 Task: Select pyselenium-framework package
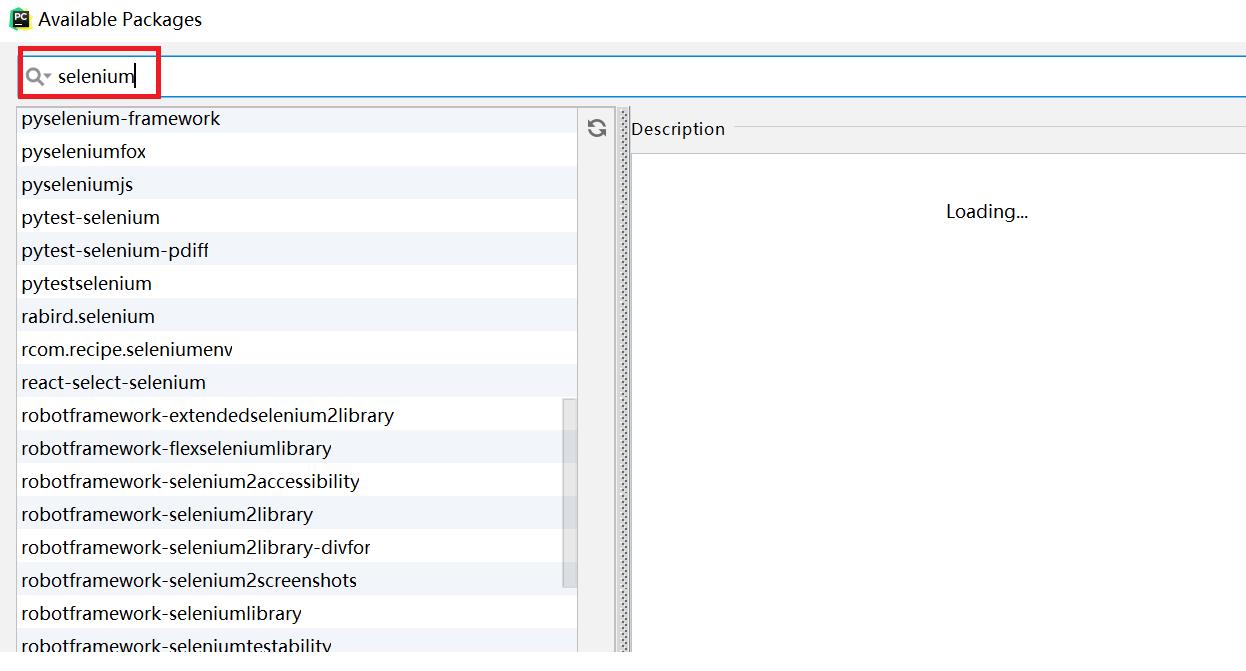coord(121,119)
